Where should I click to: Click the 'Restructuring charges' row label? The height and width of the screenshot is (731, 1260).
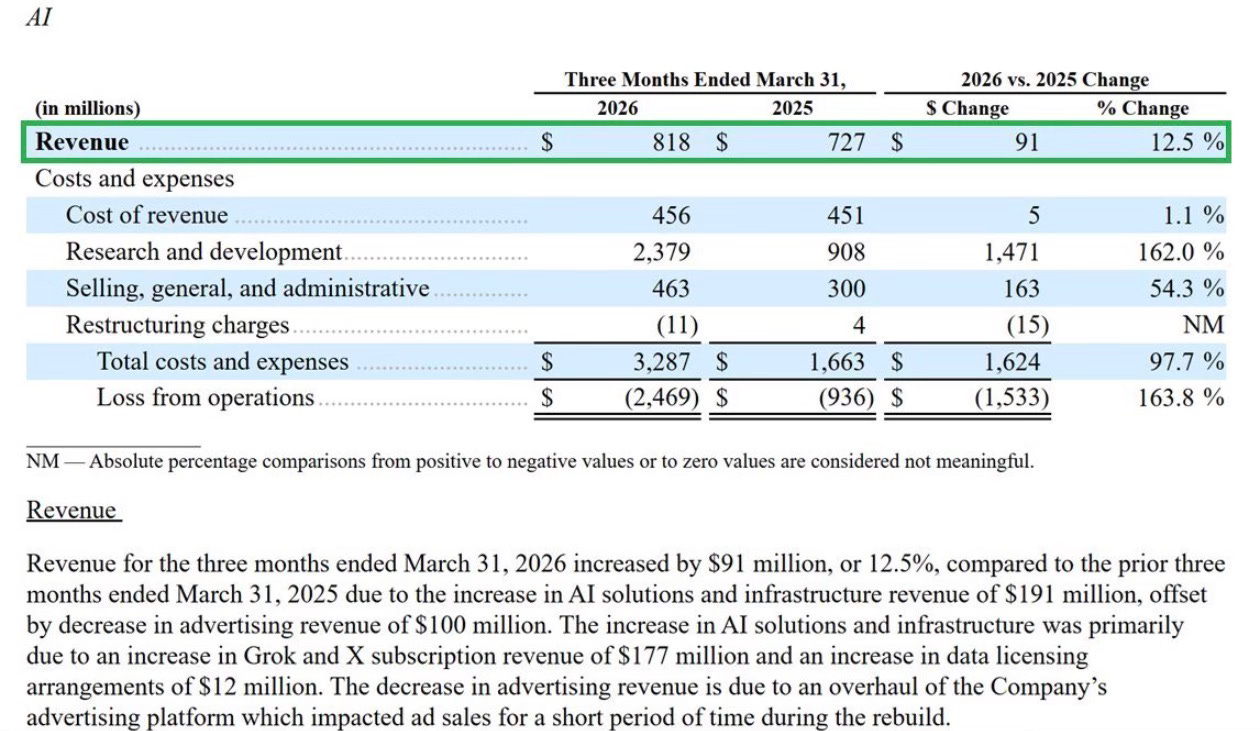(177, 325)
